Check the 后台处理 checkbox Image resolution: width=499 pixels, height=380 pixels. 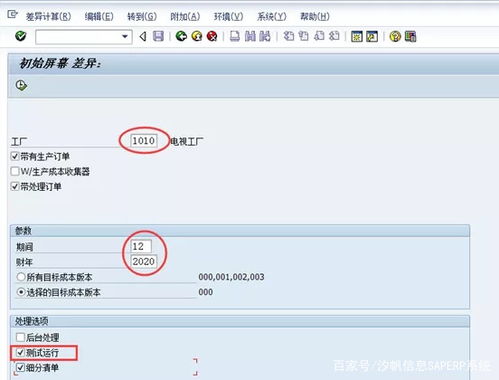click(x=20, y=337)
